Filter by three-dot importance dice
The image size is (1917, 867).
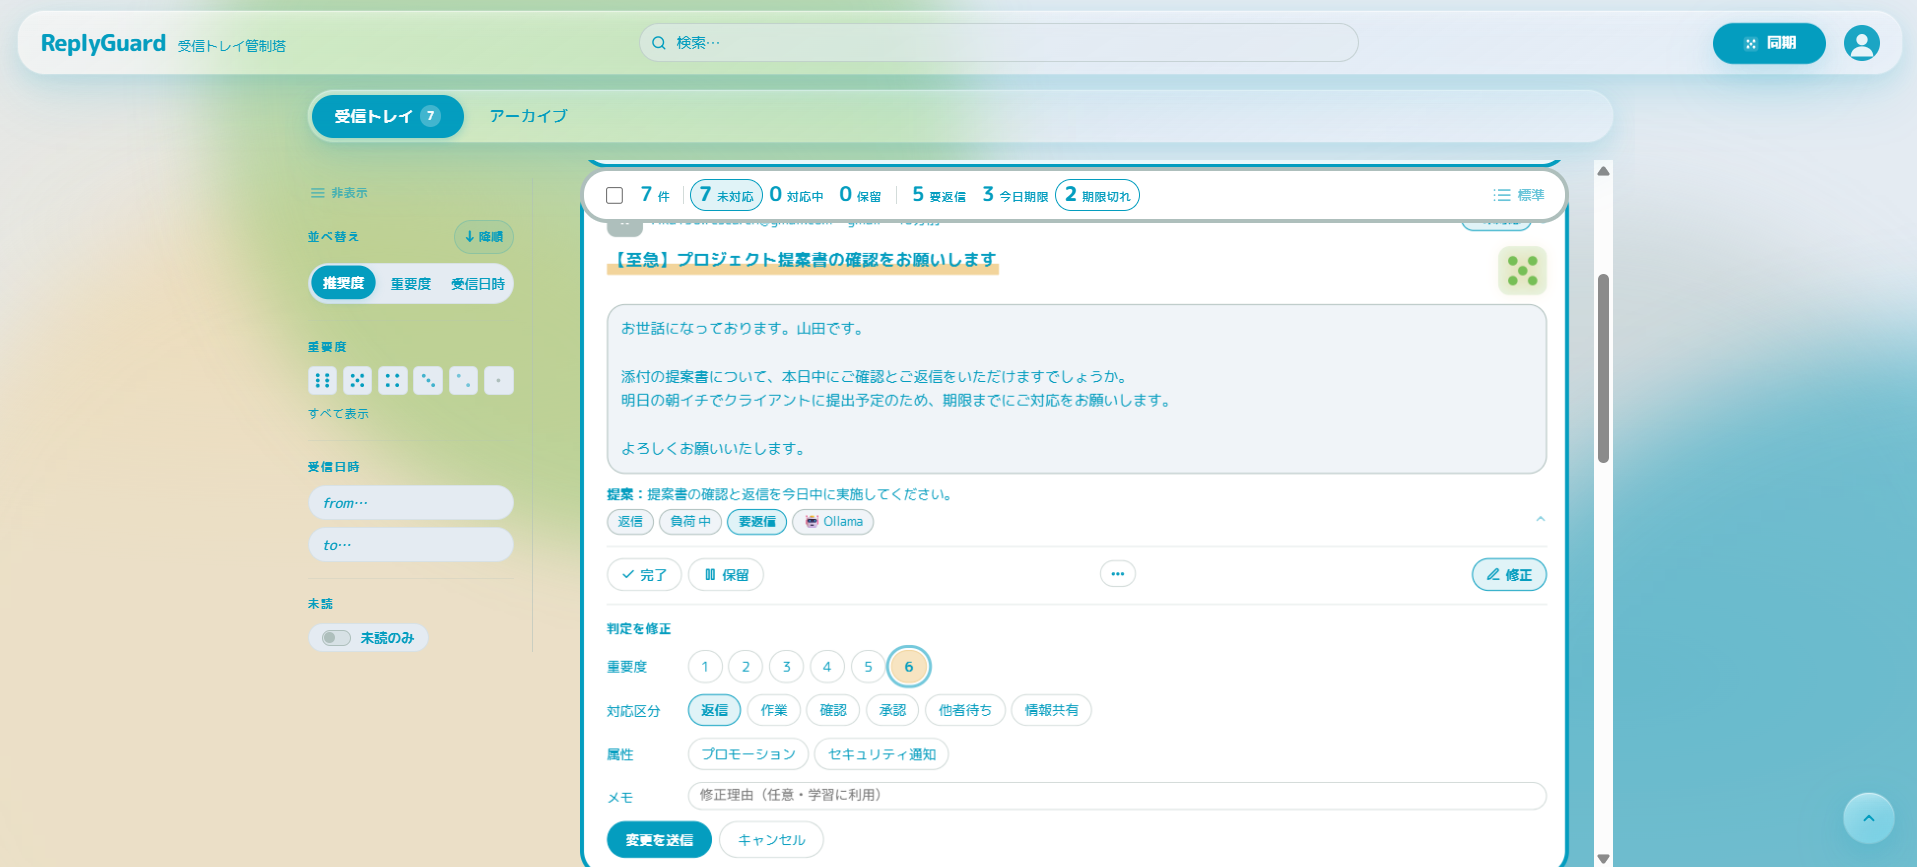[428, 380]
